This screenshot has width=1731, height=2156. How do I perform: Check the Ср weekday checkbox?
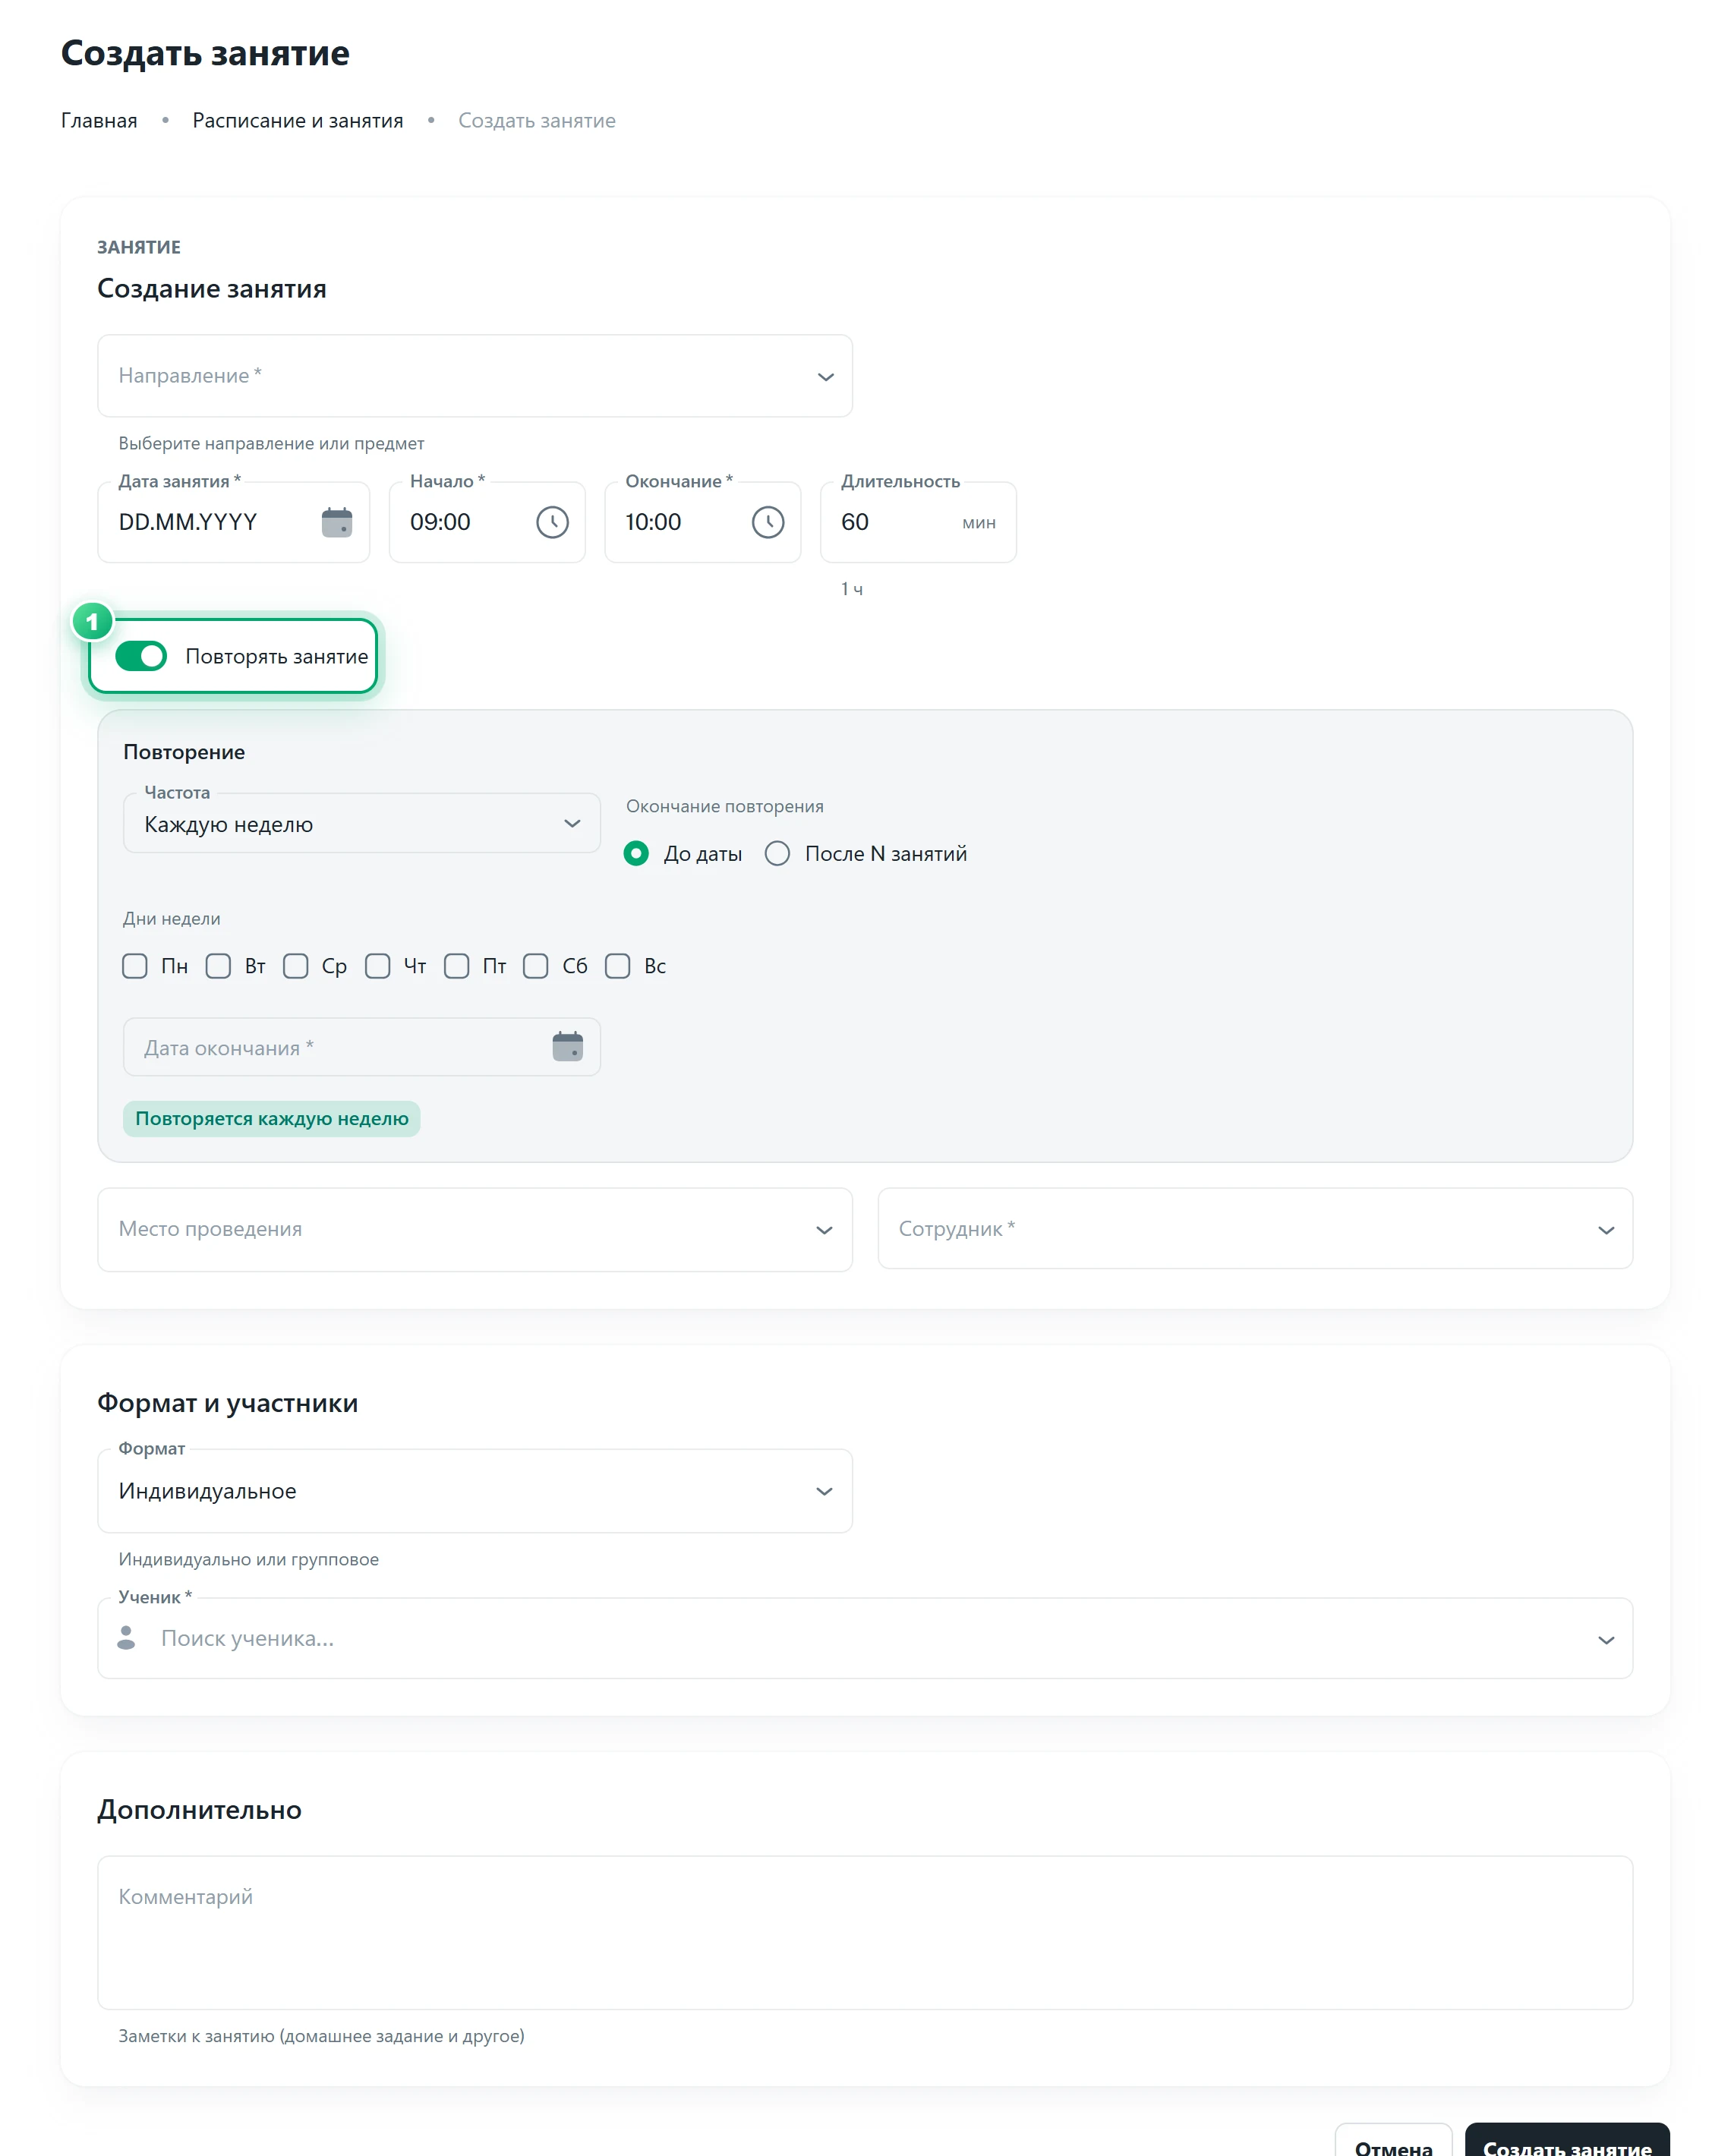(295, 966)
